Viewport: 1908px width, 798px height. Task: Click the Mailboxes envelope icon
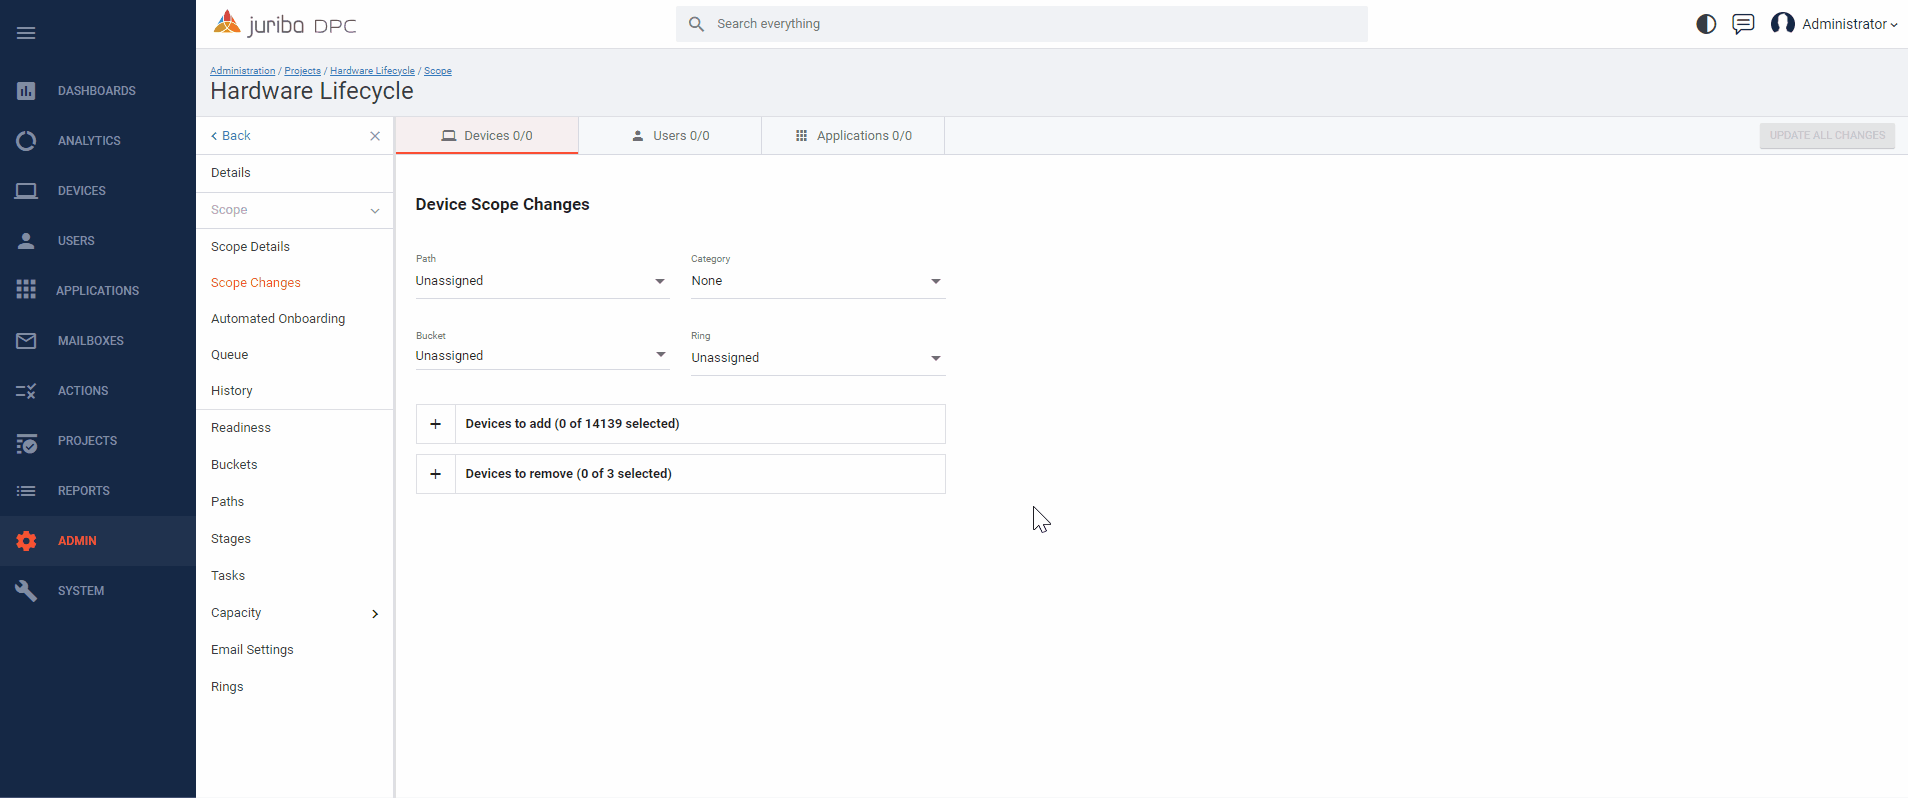26,341
